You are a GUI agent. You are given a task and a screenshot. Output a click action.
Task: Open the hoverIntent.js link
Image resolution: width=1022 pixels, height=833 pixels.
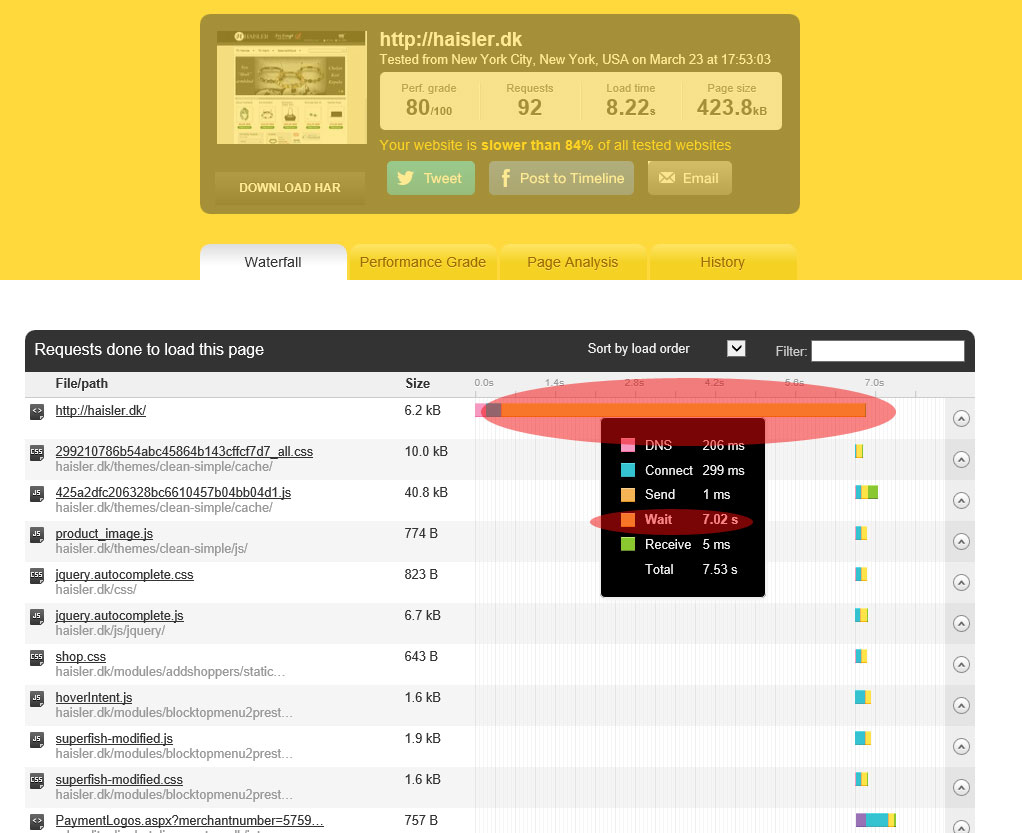coord(94,698)
